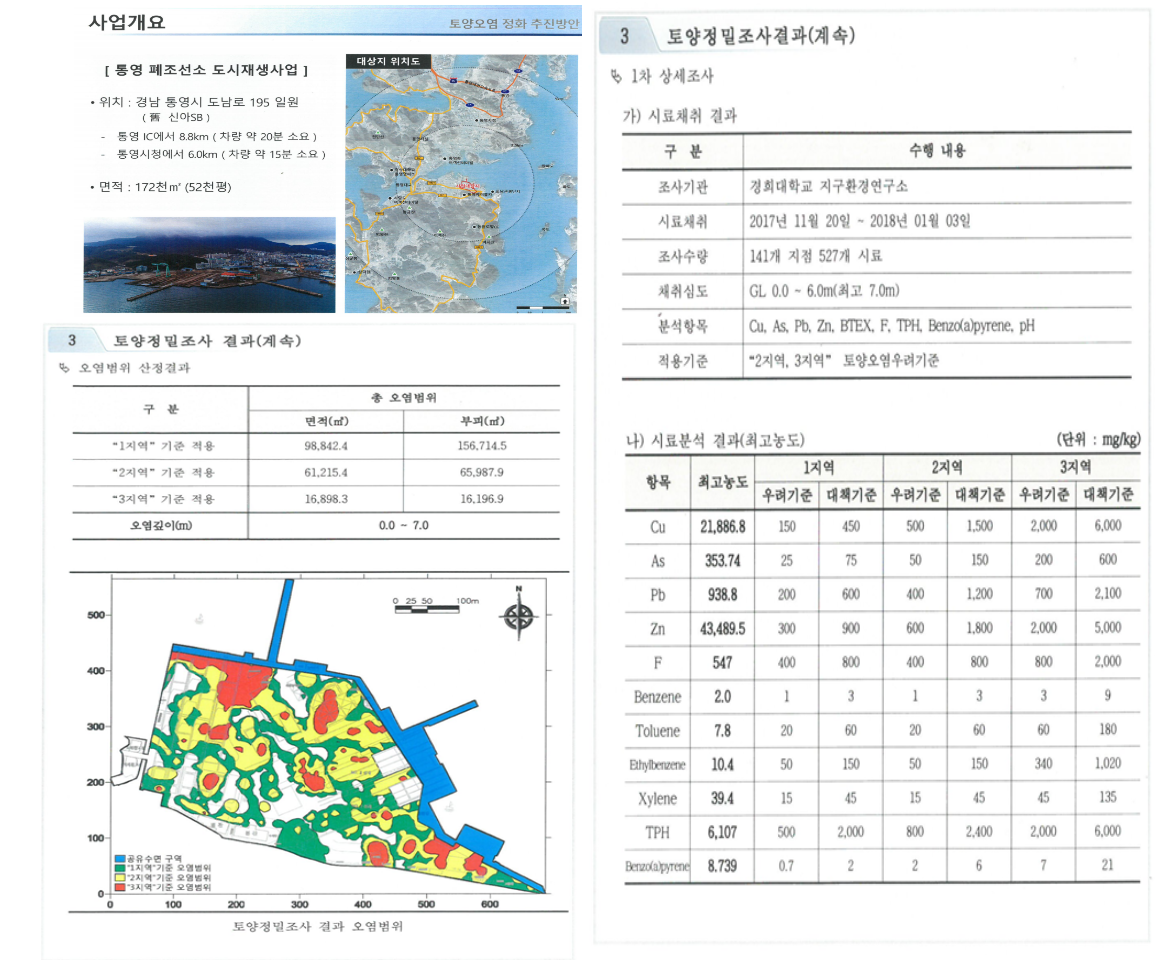Click the 3지역 column group header
Viewport: 1164px width, 966px height.
tap(1076, 467)
